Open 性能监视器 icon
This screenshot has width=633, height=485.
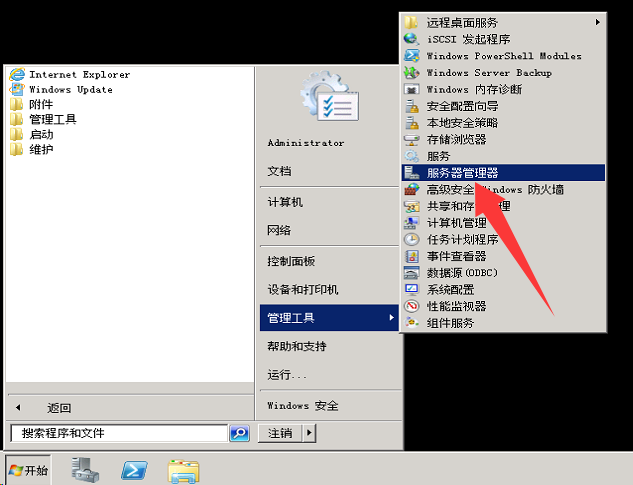(411, 306)
